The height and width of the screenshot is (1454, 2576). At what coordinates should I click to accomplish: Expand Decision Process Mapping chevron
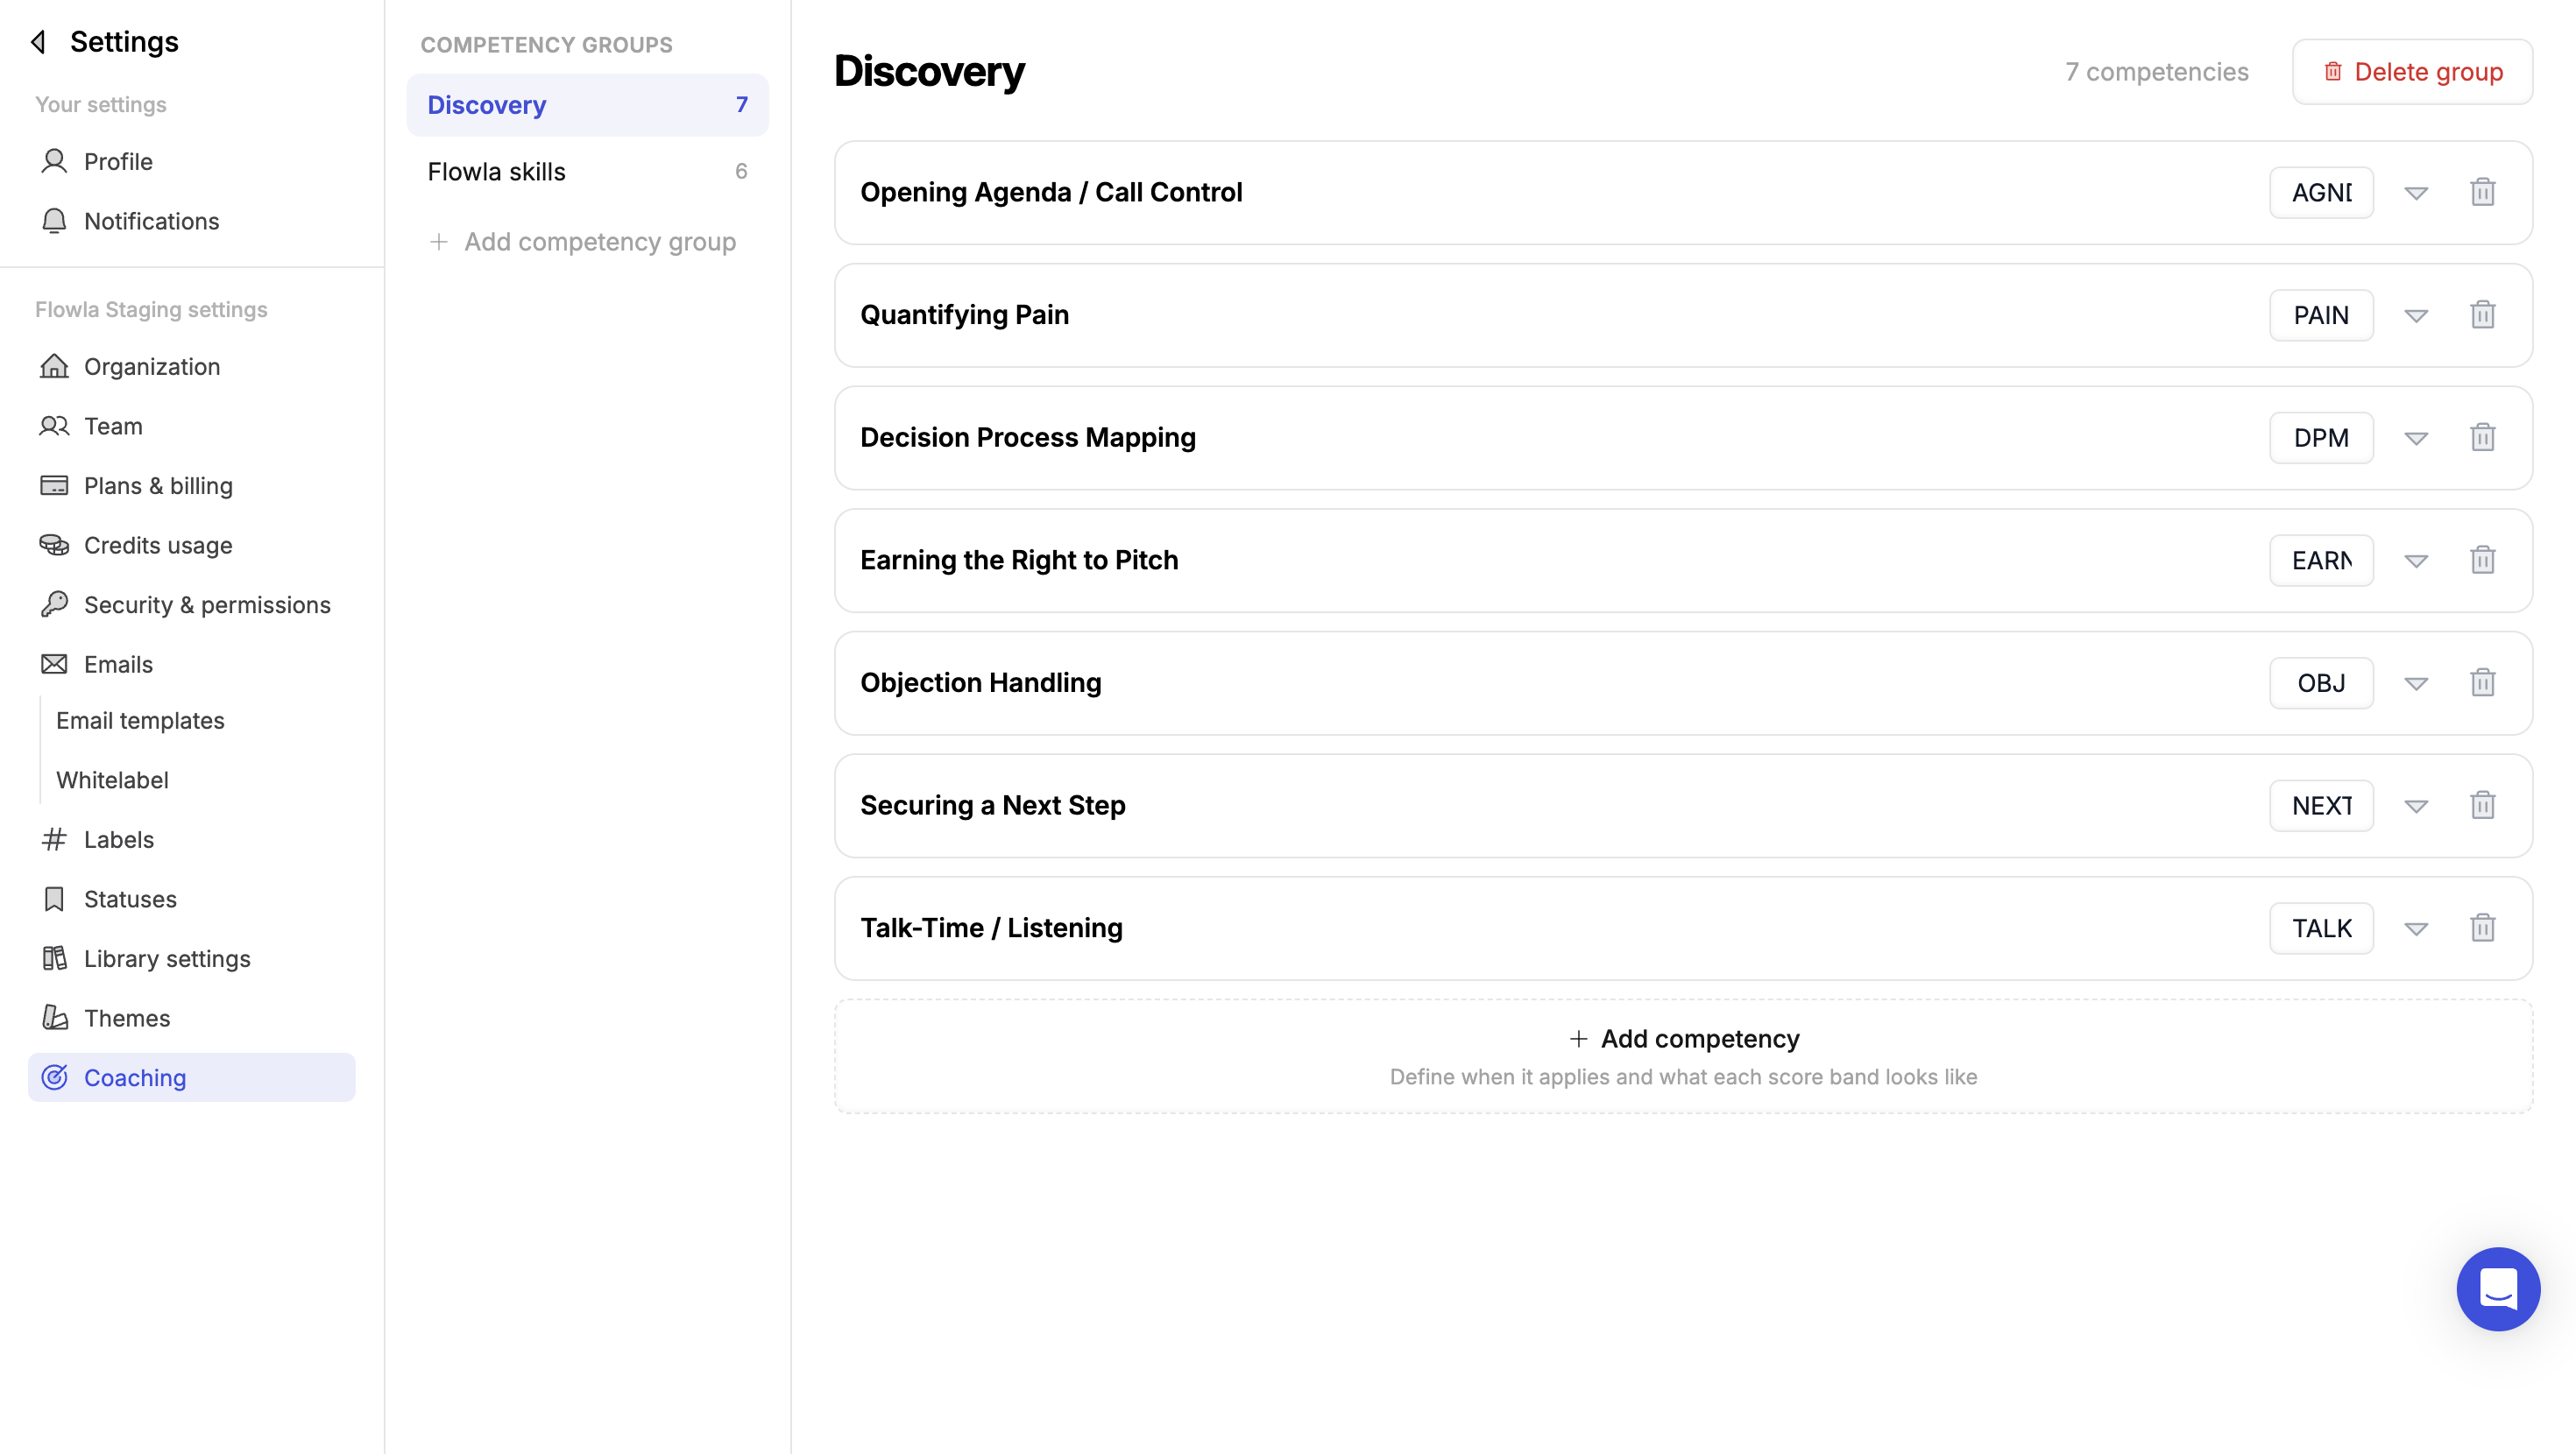click(2416, 438)
